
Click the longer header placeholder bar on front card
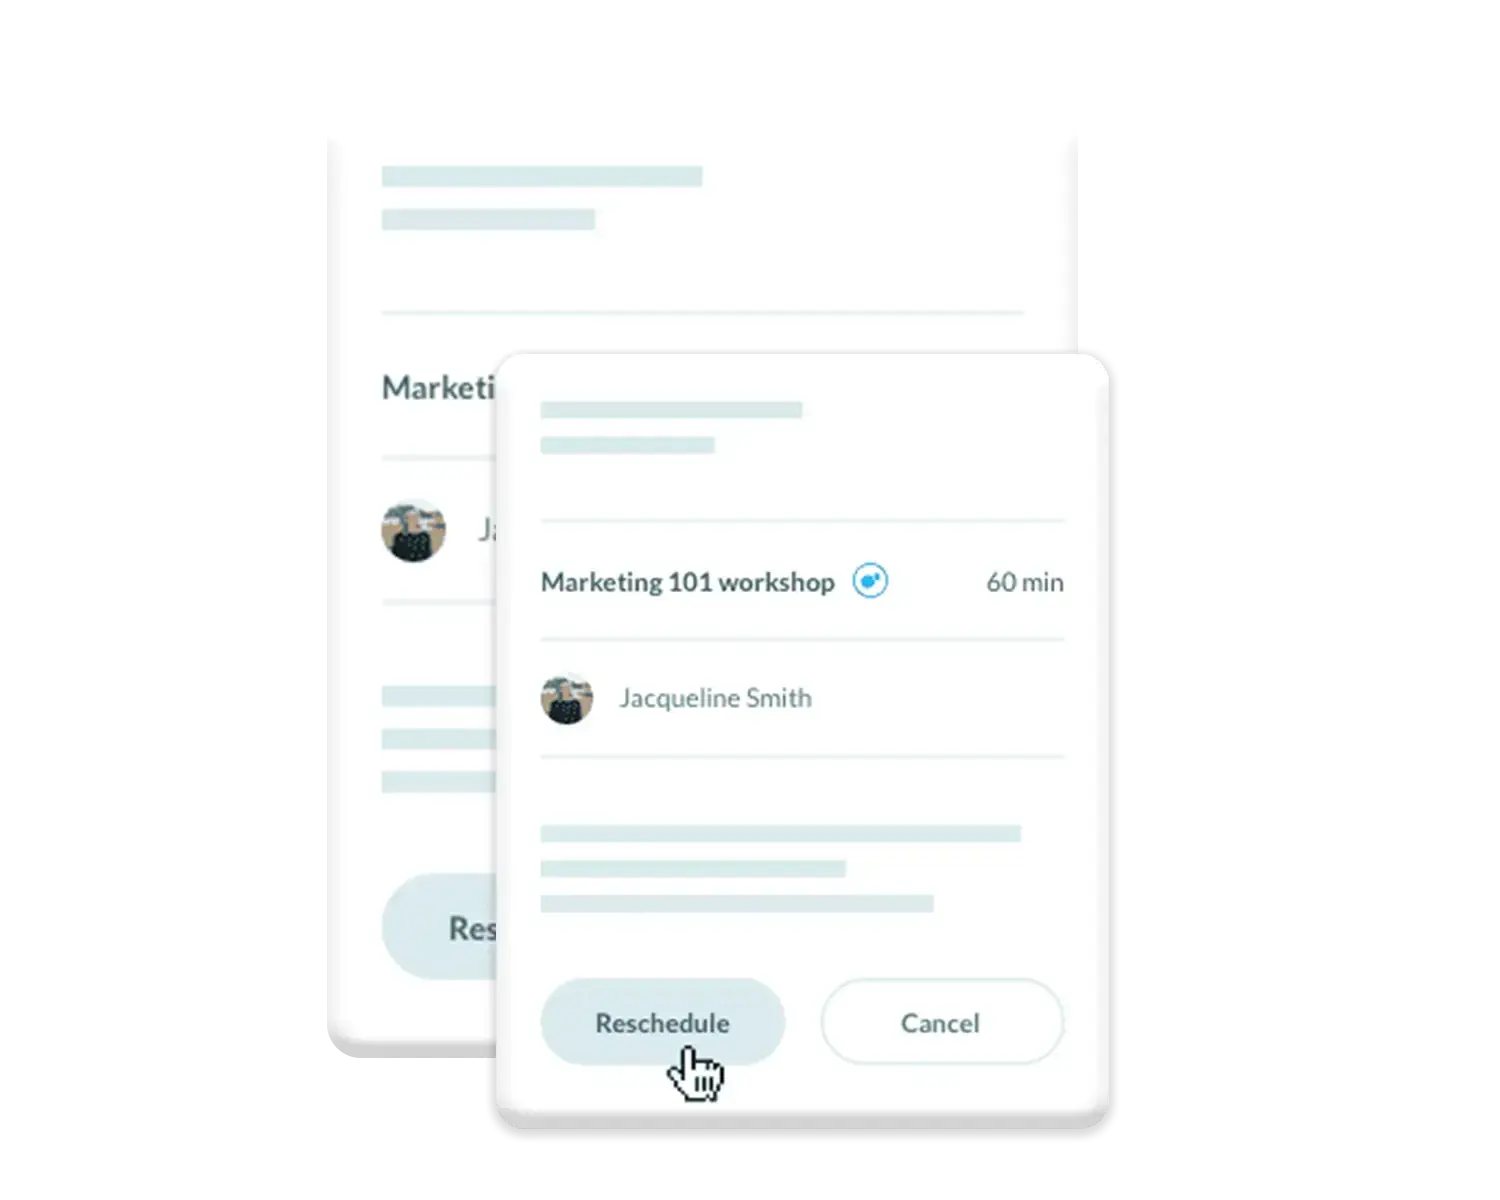[x=671, y=409]
